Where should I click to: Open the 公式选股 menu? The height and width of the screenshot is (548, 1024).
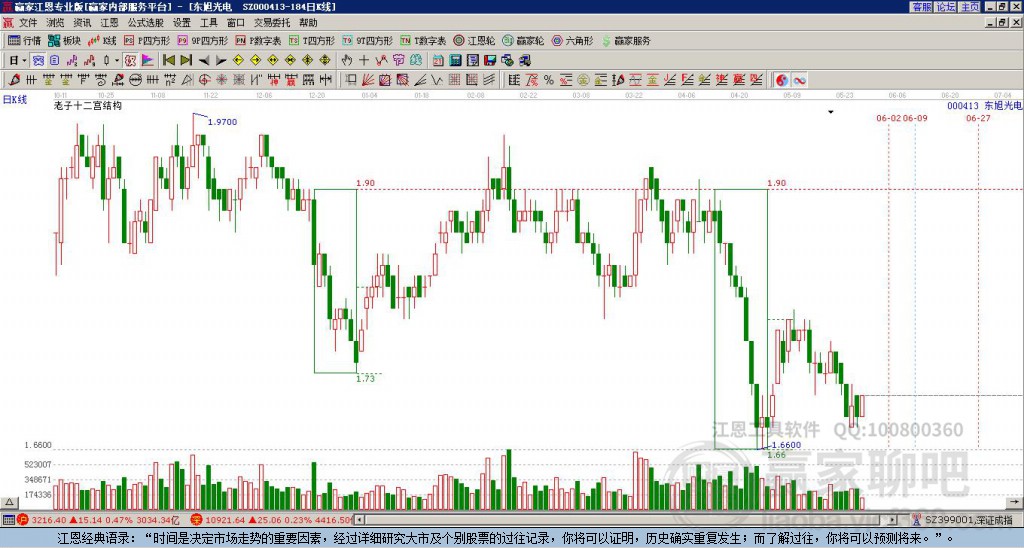click(x=146, y=23)
